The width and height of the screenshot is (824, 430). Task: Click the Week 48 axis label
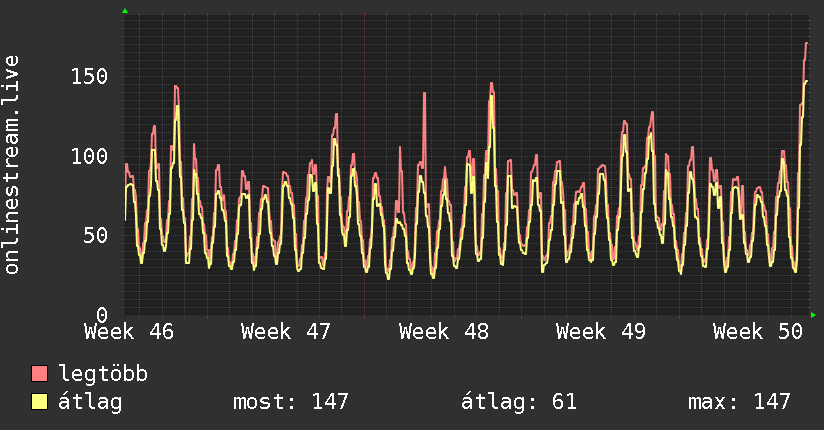click(x=443, y=331)
